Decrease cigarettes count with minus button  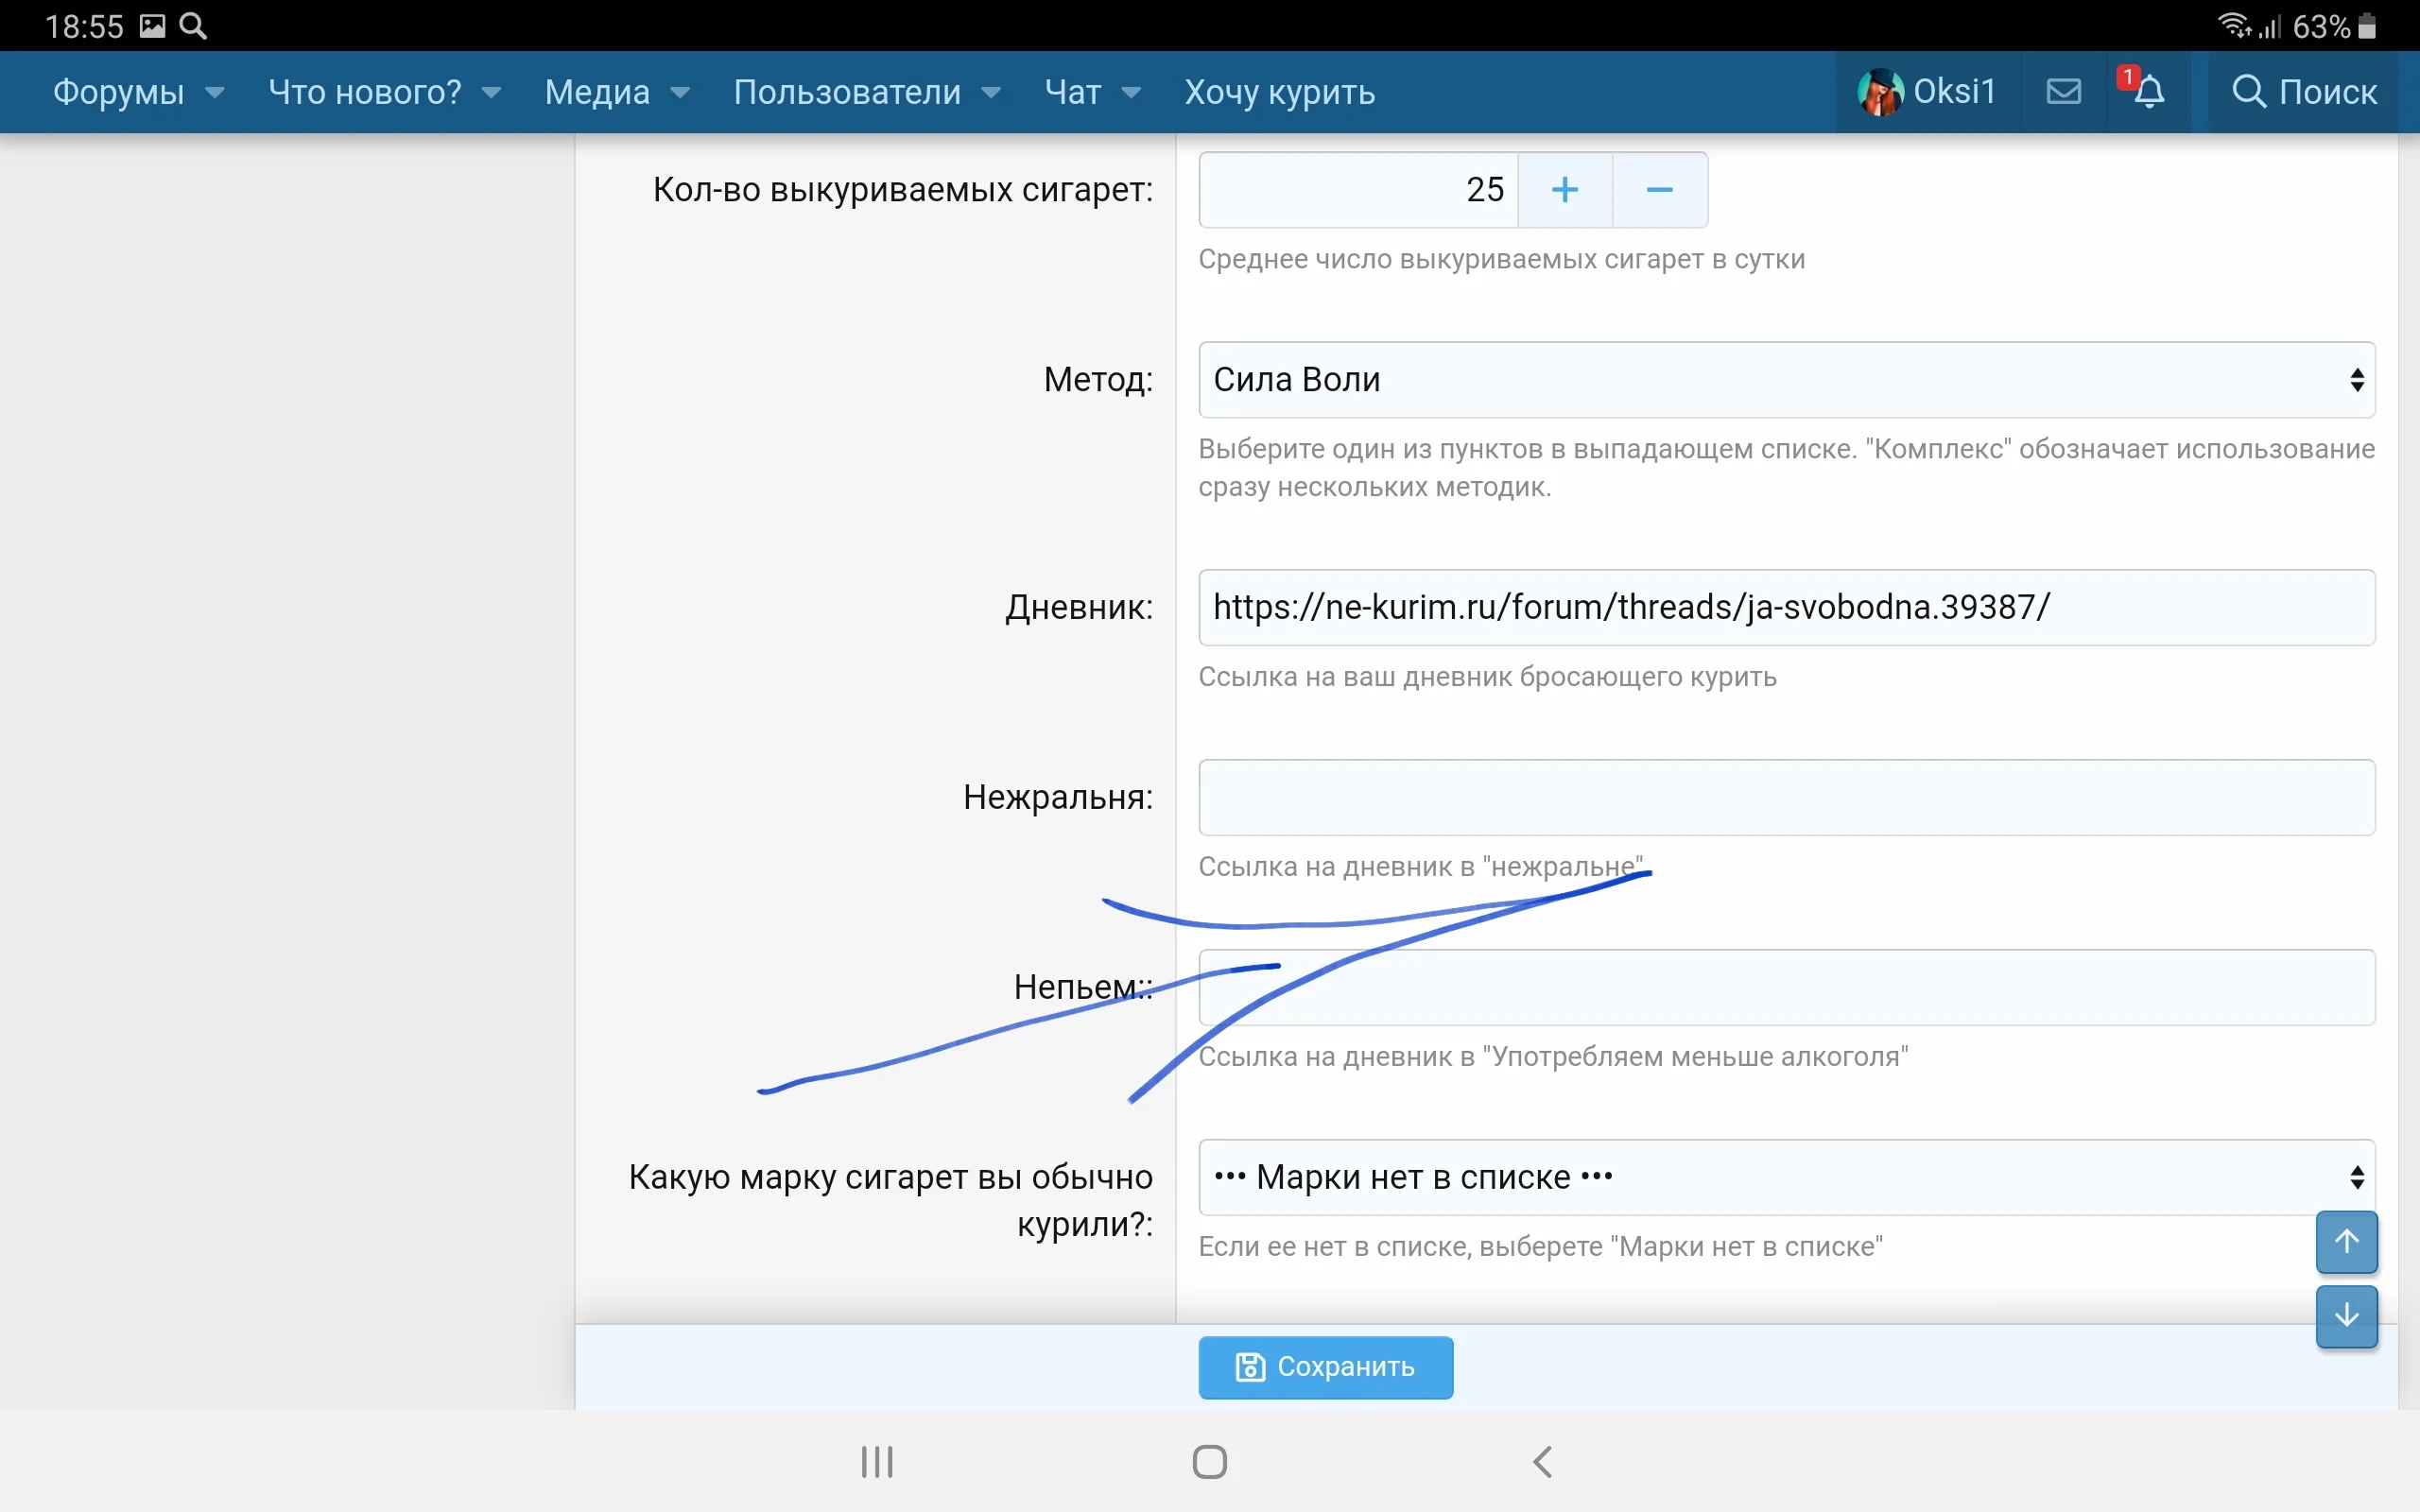click(x=1658, y=188)
